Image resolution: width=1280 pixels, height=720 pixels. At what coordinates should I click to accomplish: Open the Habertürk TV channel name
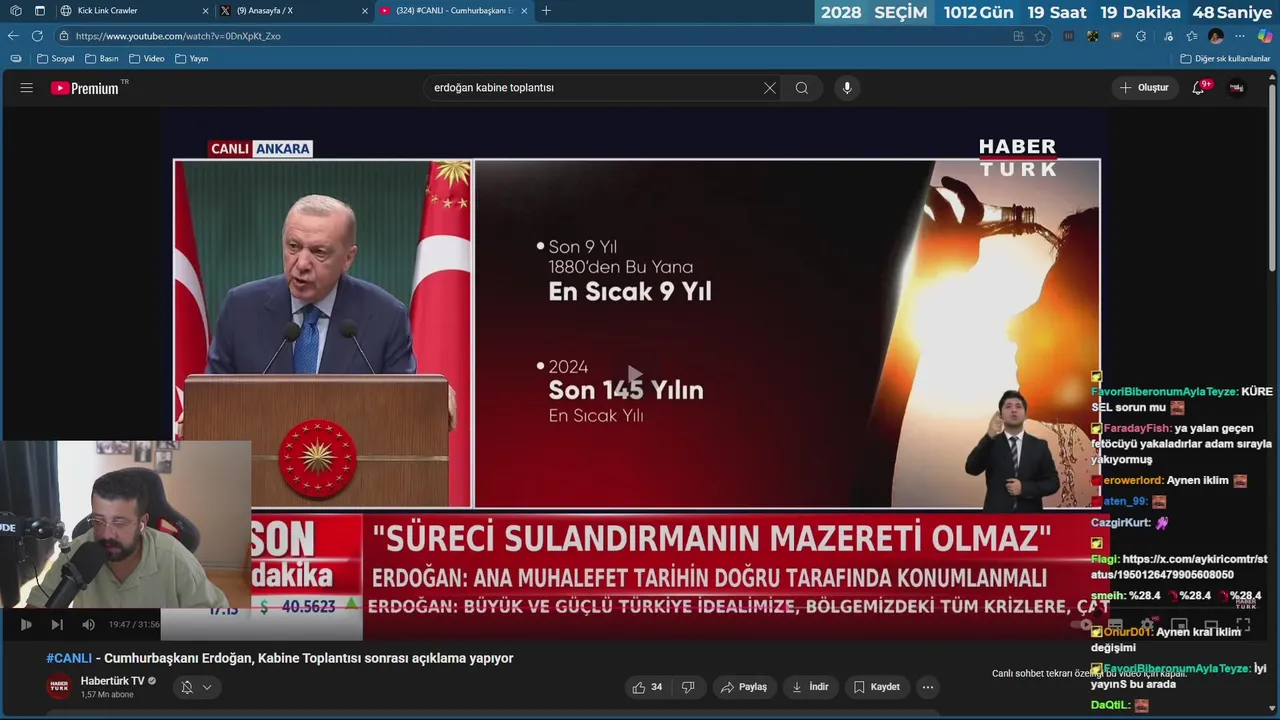click(113, 681)
